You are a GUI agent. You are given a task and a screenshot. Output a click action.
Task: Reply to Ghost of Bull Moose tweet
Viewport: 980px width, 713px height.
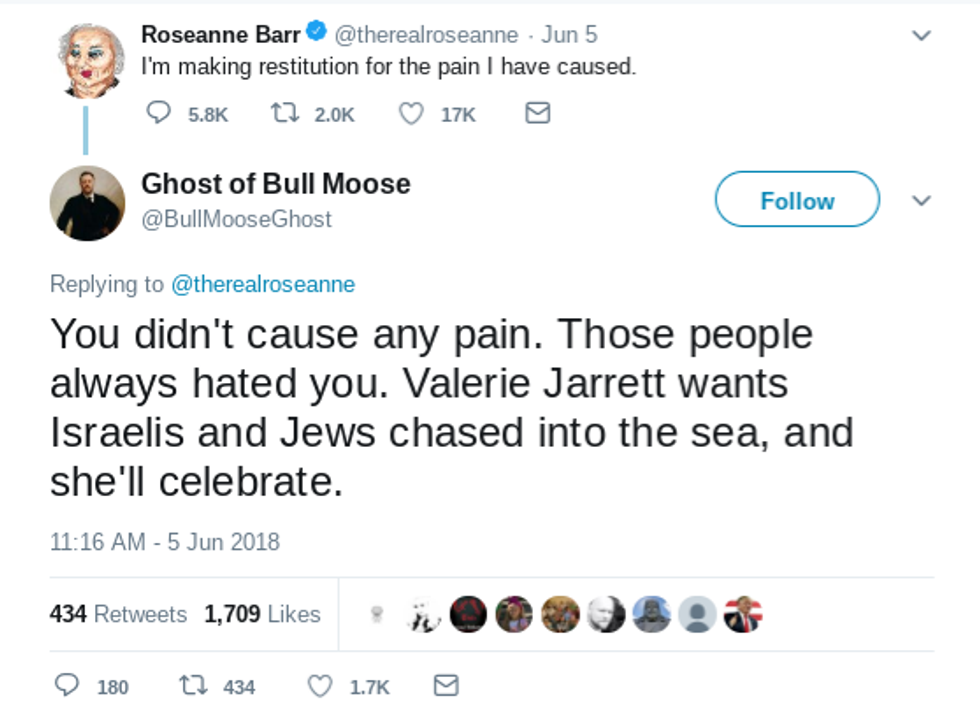click(x=68, y=686)
